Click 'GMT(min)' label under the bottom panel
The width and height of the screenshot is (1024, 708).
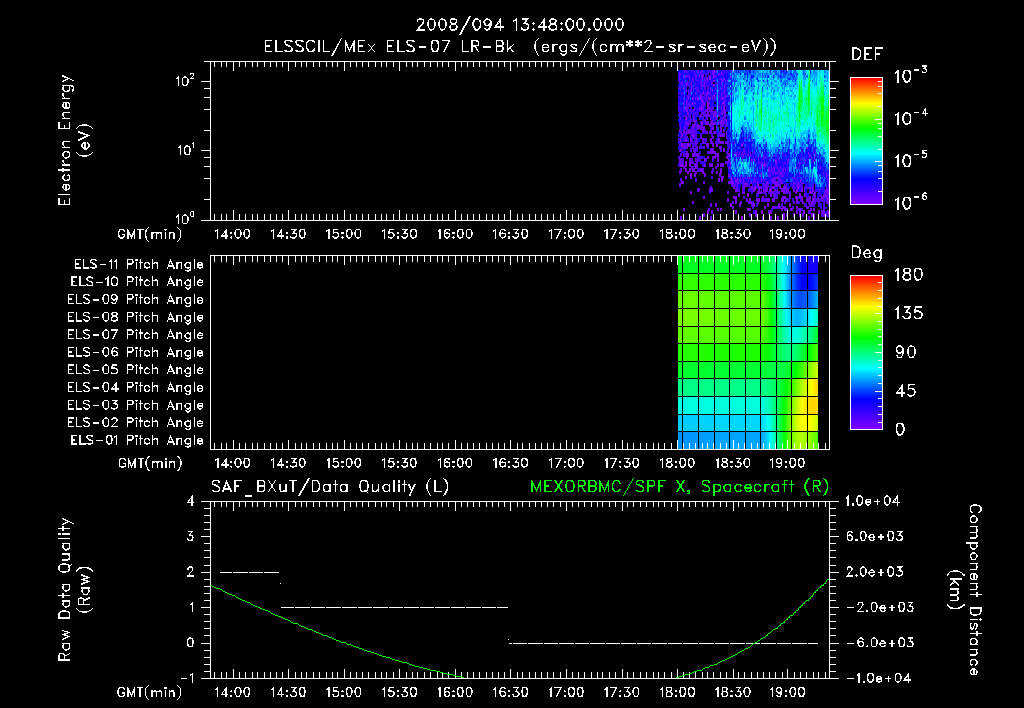(150, 692)
